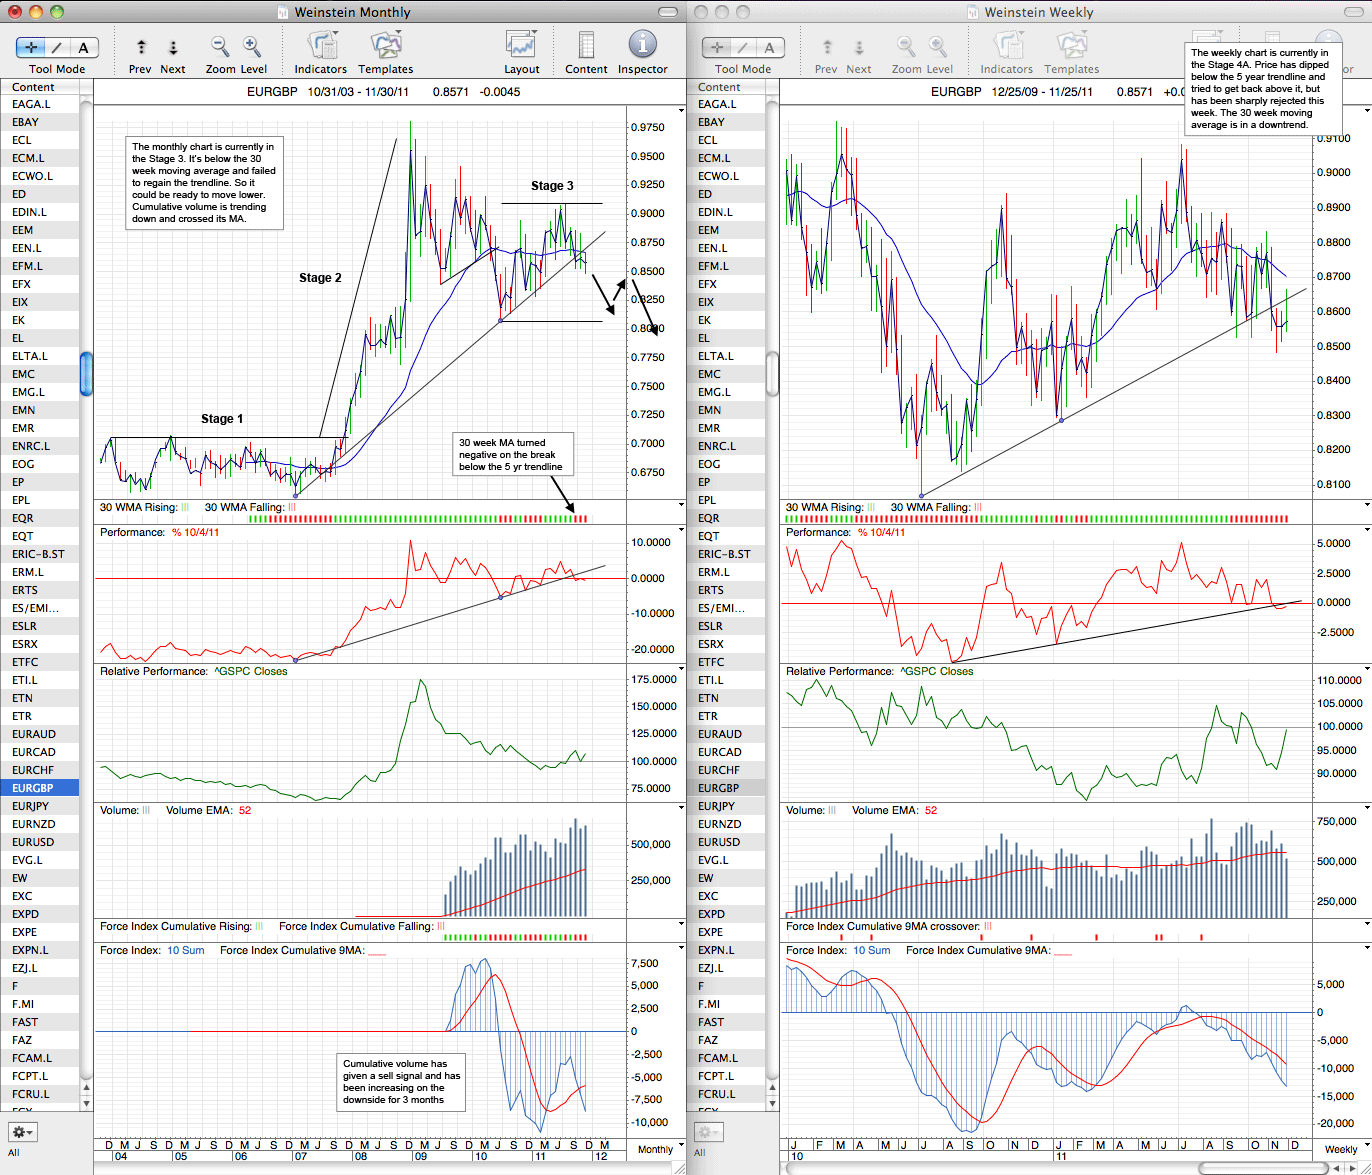Image resolution: width=1372 pixels, height=1175 pixels.
Task: Click the Weekly symbol list scroll thumb
Action: click(772, 373)
